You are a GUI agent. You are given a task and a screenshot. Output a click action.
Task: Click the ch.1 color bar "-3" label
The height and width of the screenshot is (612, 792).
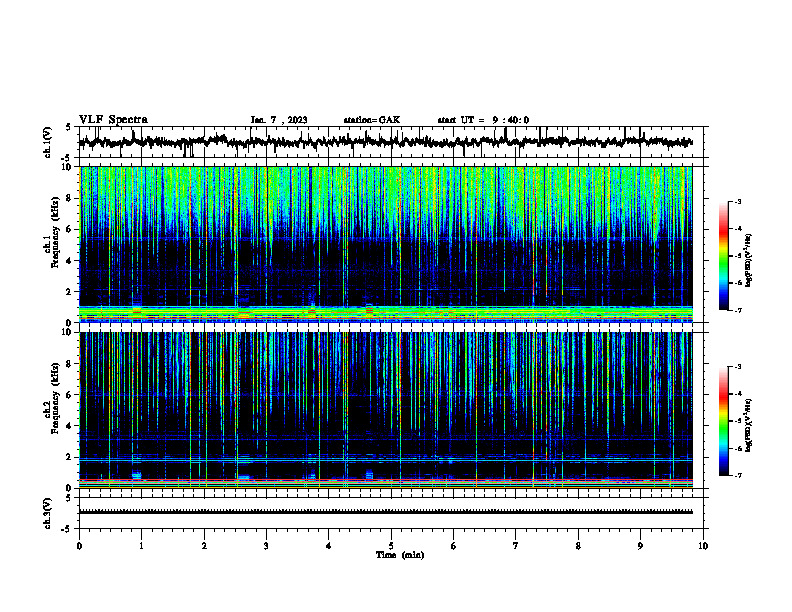click(x=738, y=202)
